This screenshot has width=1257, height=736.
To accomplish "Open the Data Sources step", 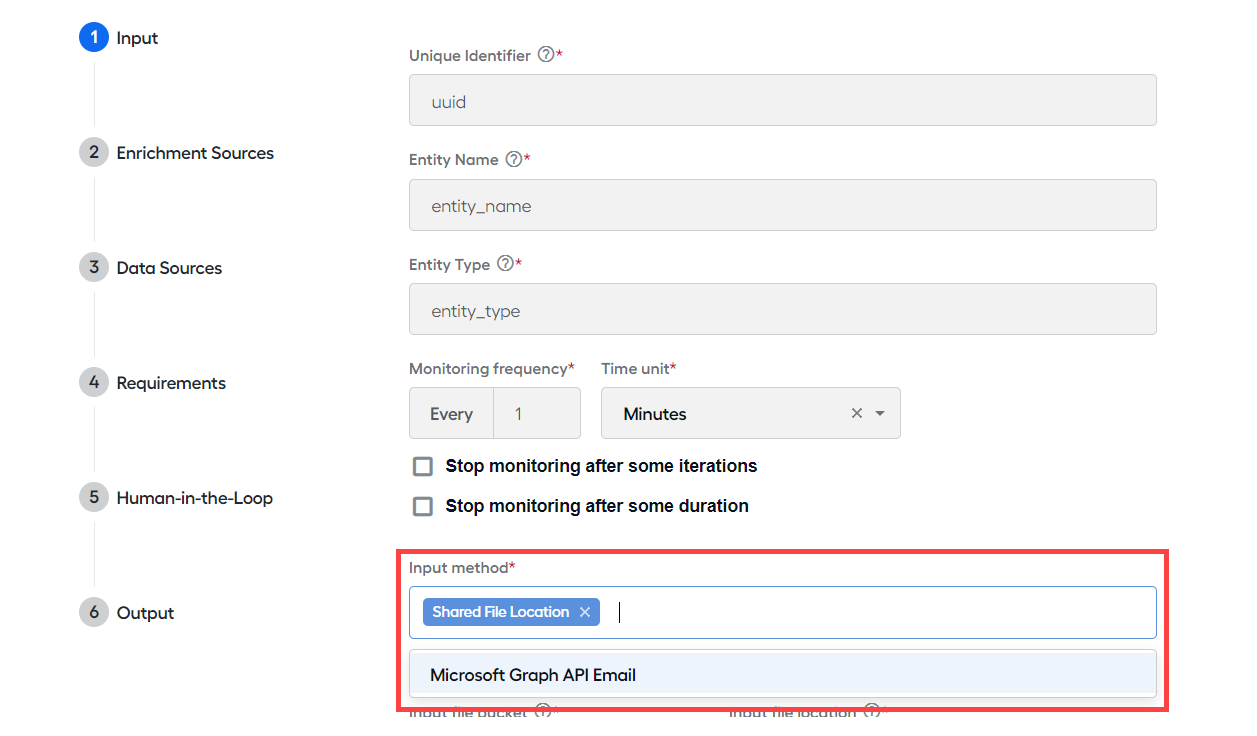I will click(169, 268).
